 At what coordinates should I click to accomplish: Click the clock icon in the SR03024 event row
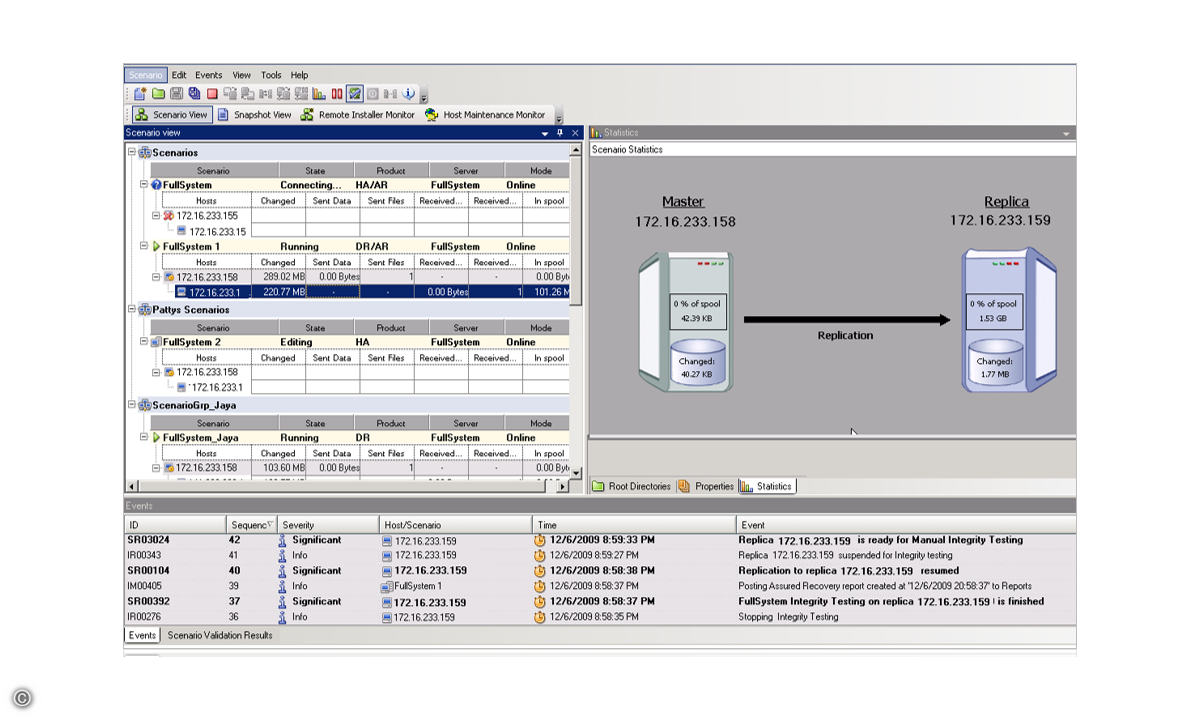[540, 540]
